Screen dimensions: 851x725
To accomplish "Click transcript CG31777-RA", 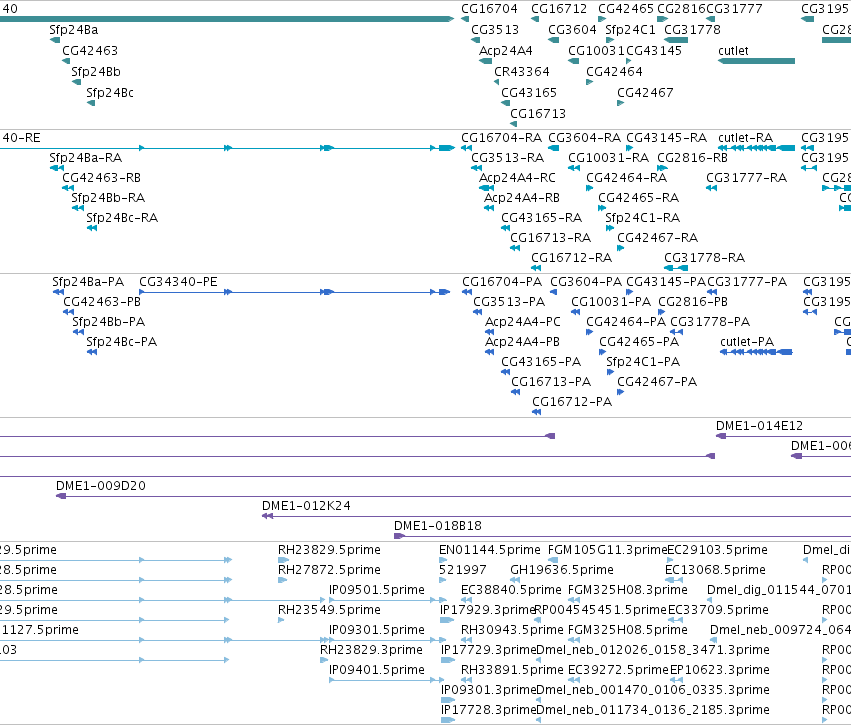I will [x=746, y=178].
